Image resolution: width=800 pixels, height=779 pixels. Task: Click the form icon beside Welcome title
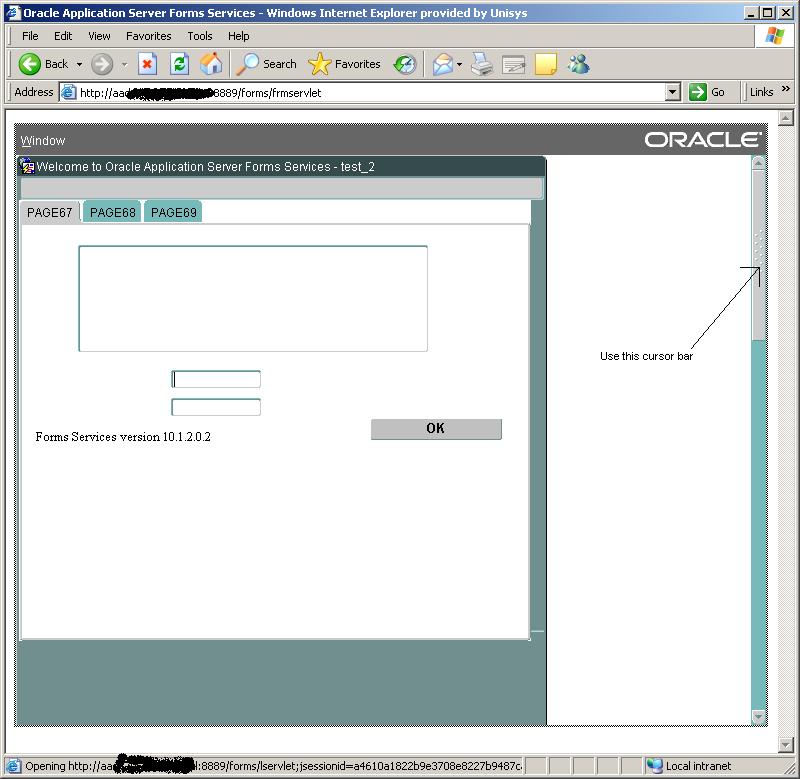27,166
